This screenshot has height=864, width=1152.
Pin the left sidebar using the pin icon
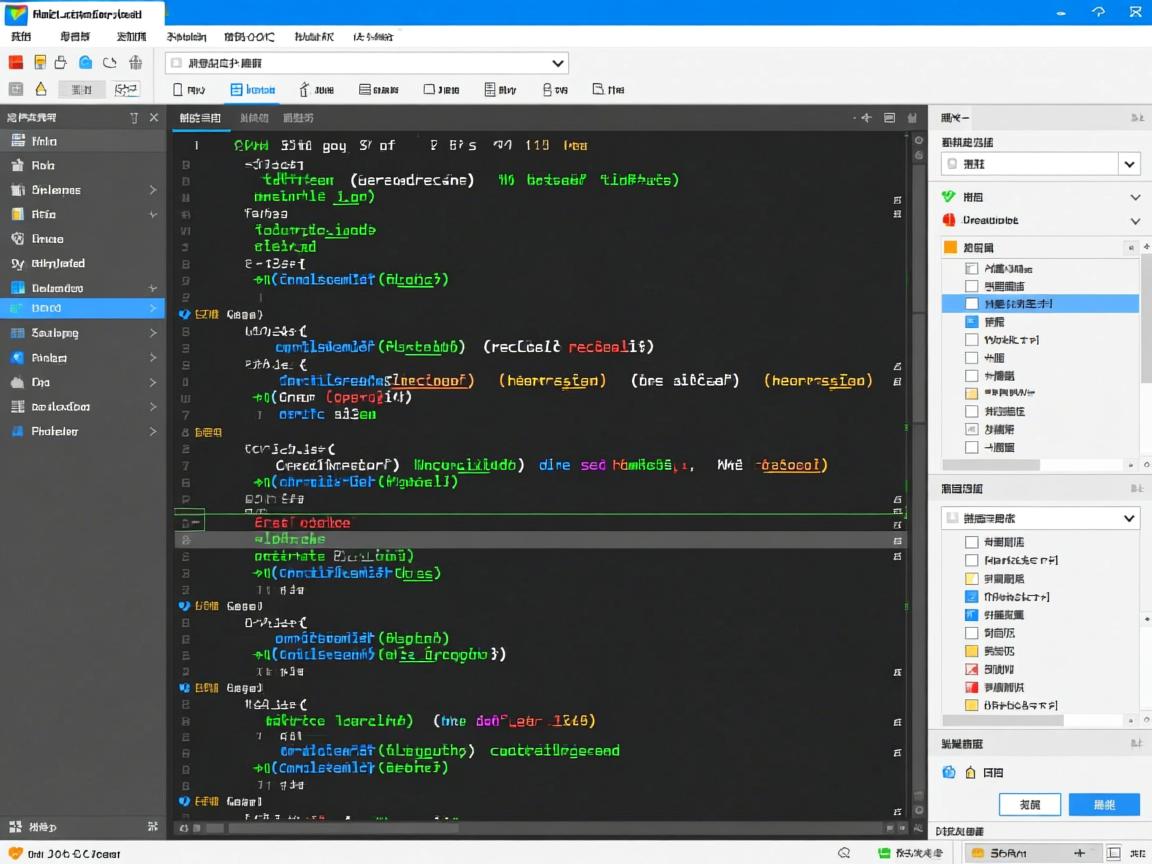point(134,117)
